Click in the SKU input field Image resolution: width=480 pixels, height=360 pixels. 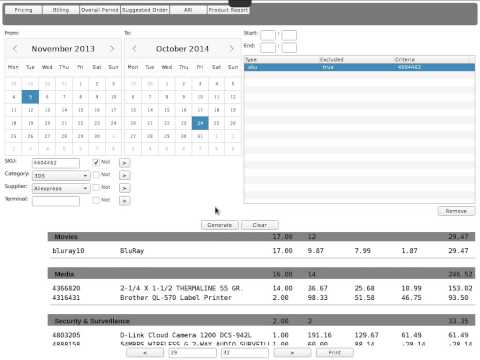point(56,163)
